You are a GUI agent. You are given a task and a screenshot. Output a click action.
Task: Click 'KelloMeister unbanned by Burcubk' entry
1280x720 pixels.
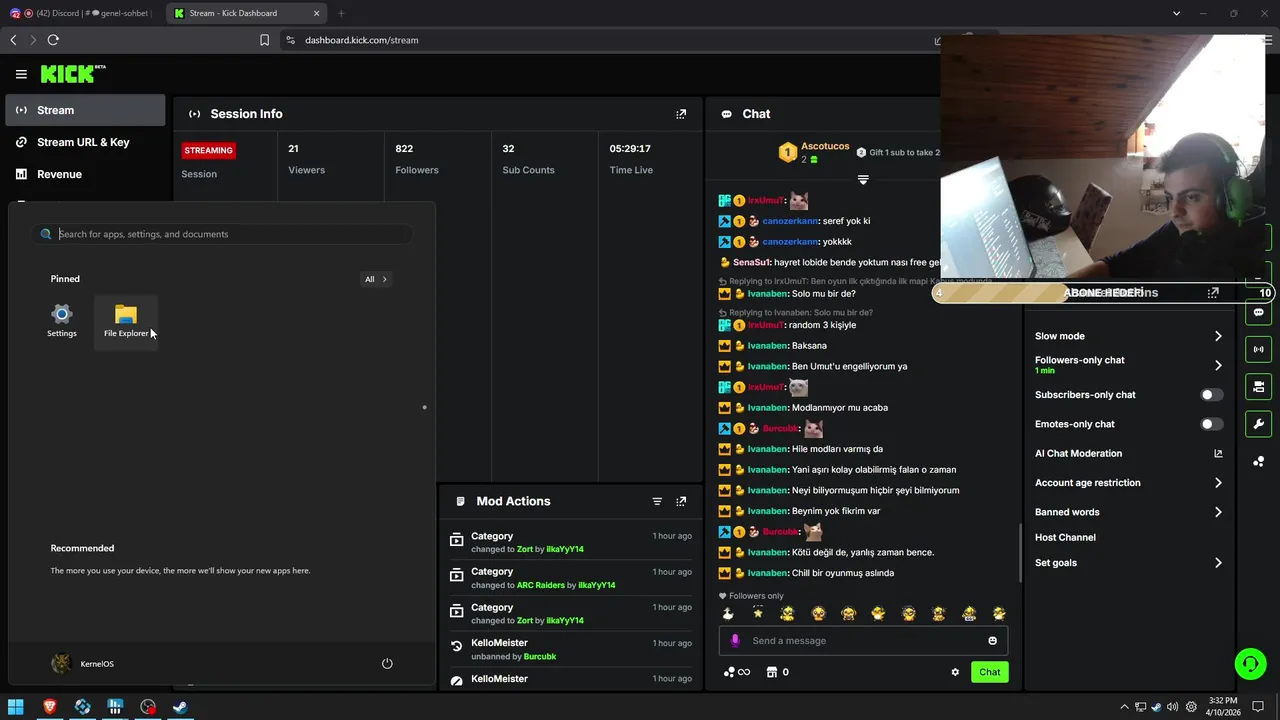pos(570,649)
